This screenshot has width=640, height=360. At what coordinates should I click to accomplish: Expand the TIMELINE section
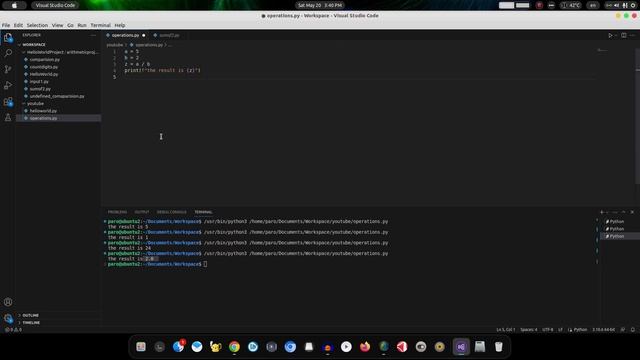pyautogui.click(x=58, y=322)
